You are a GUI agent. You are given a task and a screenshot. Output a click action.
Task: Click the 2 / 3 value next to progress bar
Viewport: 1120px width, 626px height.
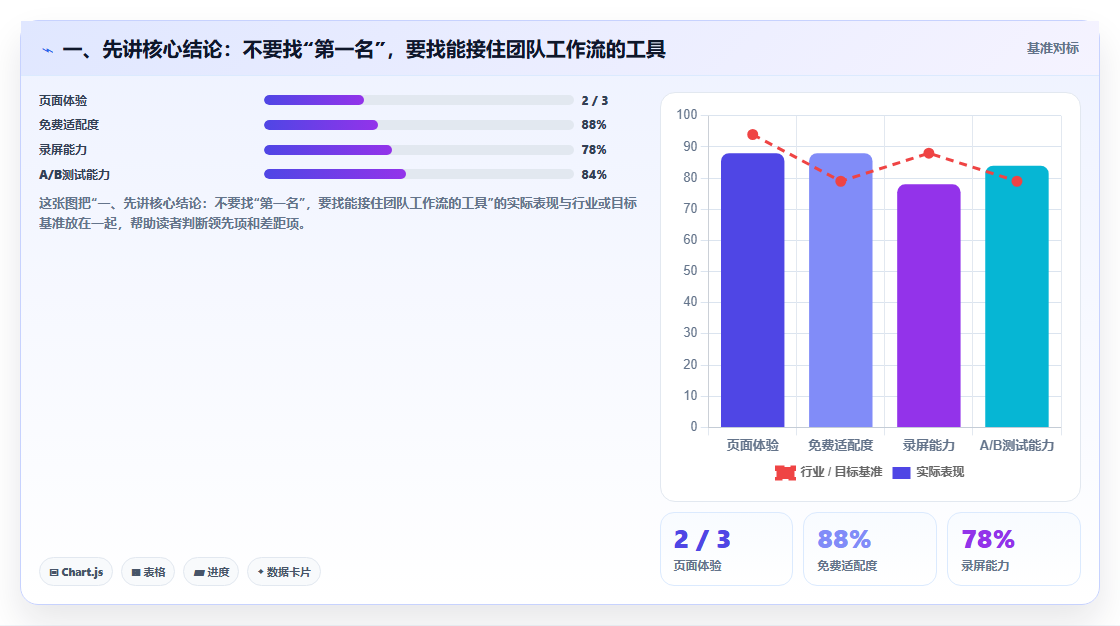pyautogui.click(x=594, y=101)
